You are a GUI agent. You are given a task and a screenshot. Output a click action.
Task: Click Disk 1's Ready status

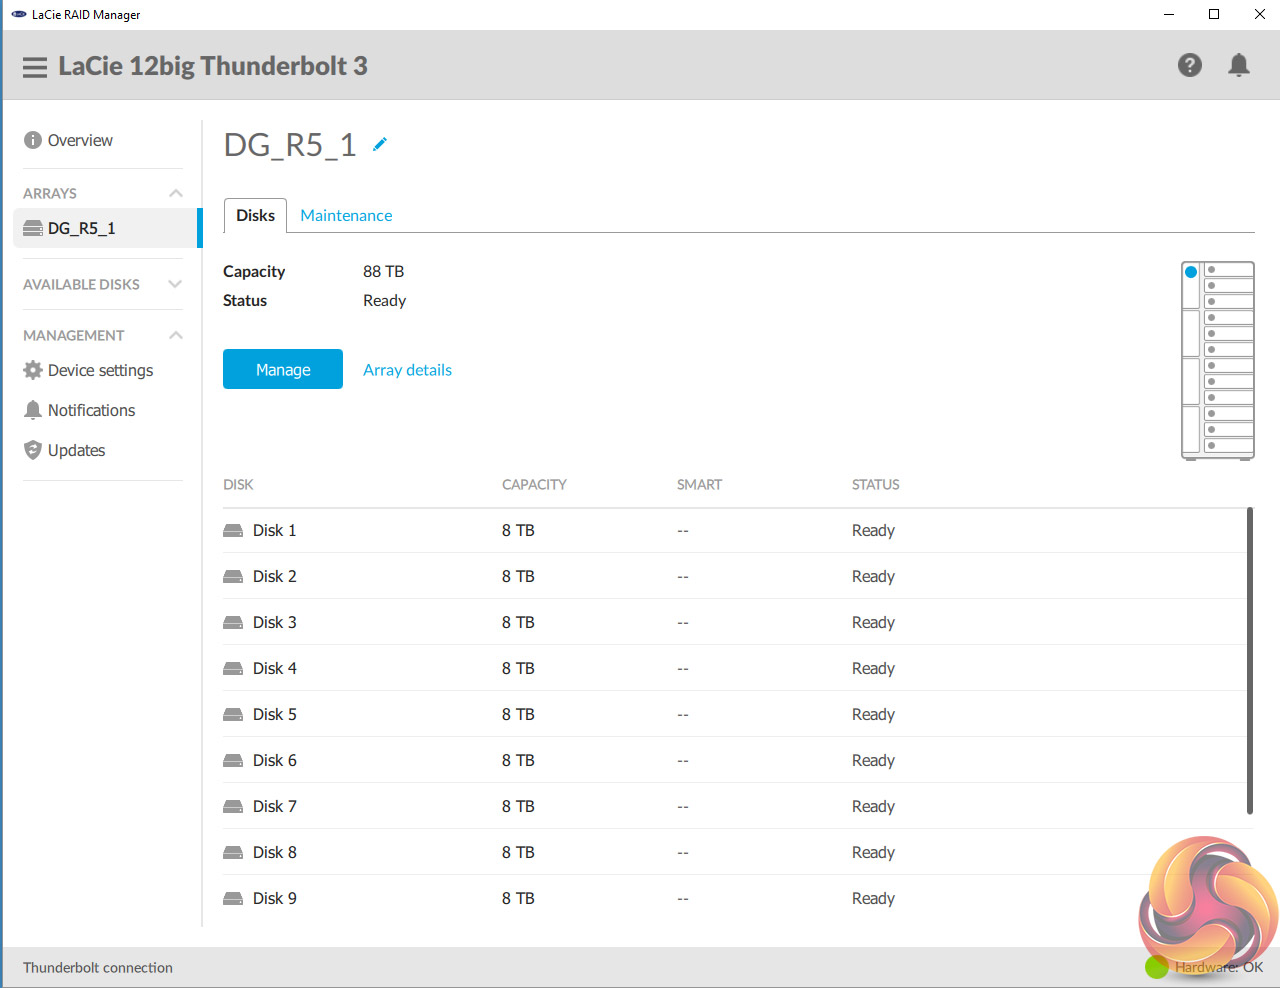[873, 530]
